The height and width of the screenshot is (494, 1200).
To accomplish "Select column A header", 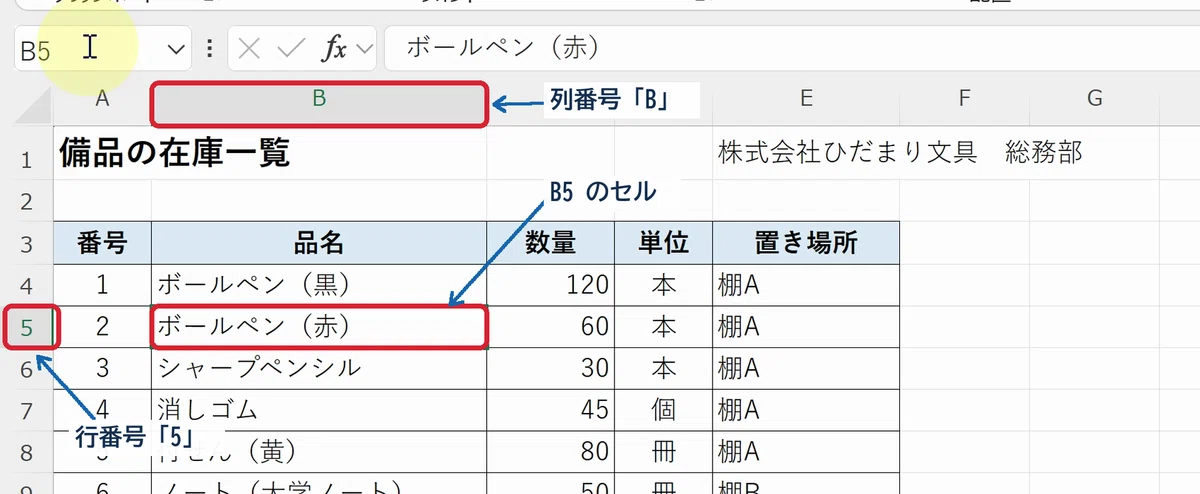I will coord(102,98).
